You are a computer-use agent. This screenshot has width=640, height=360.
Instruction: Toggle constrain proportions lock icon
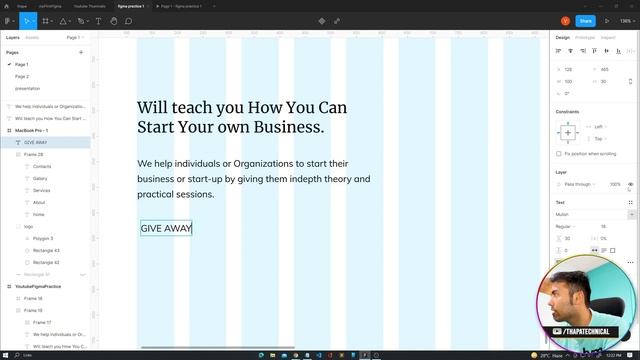(631, 81)
